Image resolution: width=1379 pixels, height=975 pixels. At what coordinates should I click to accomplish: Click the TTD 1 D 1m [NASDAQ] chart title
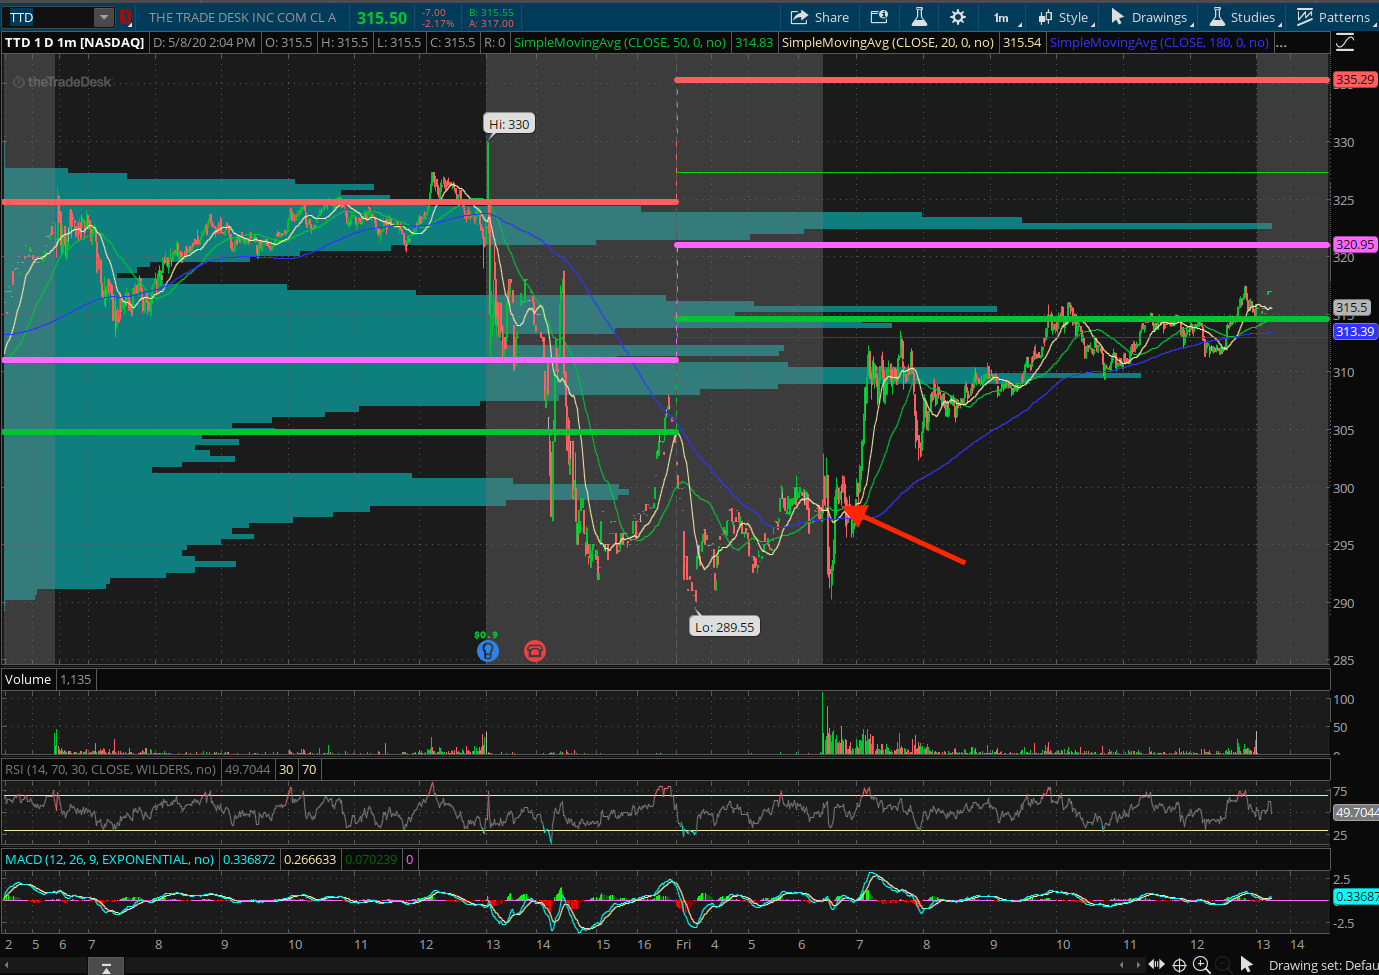tap(75, 42)
